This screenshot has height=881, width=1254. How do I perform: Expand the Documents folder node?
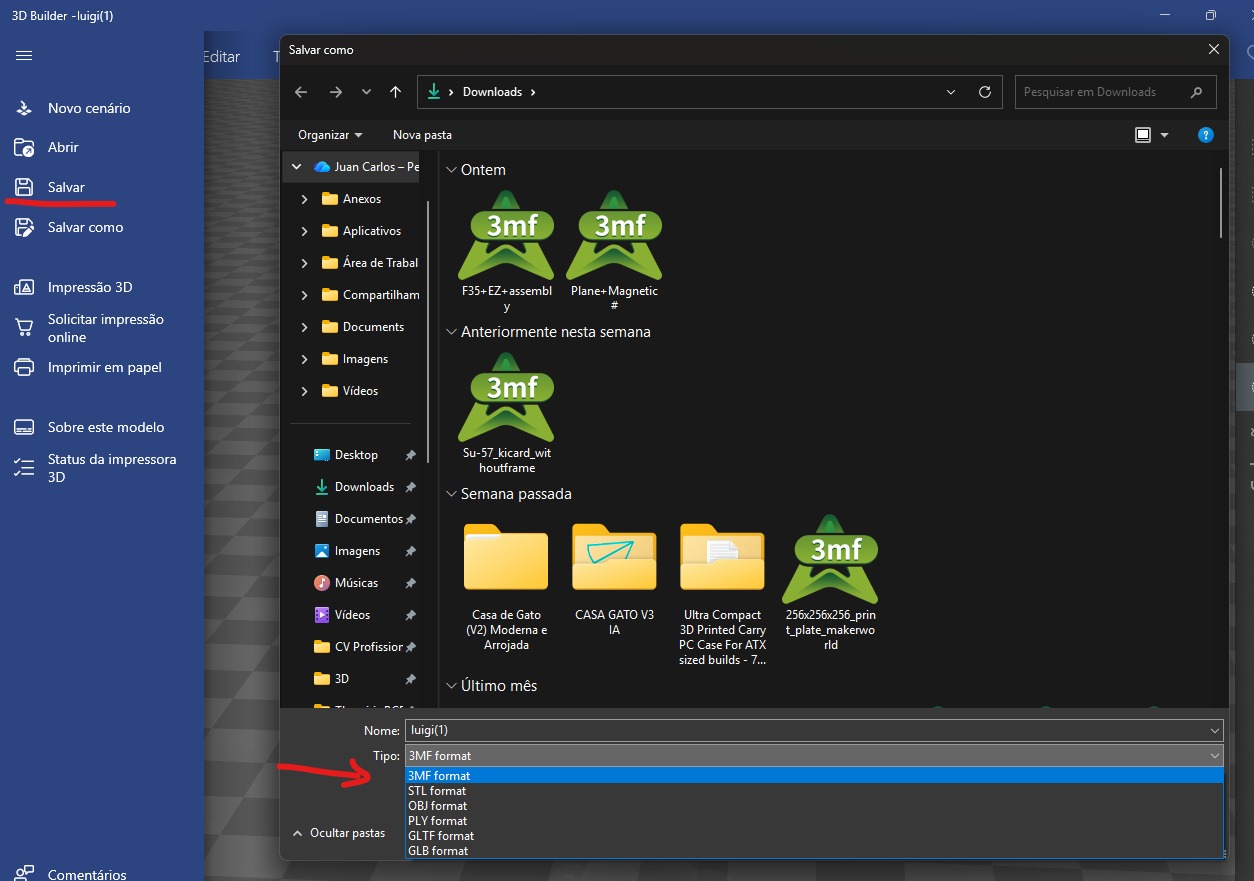(305, 327)
